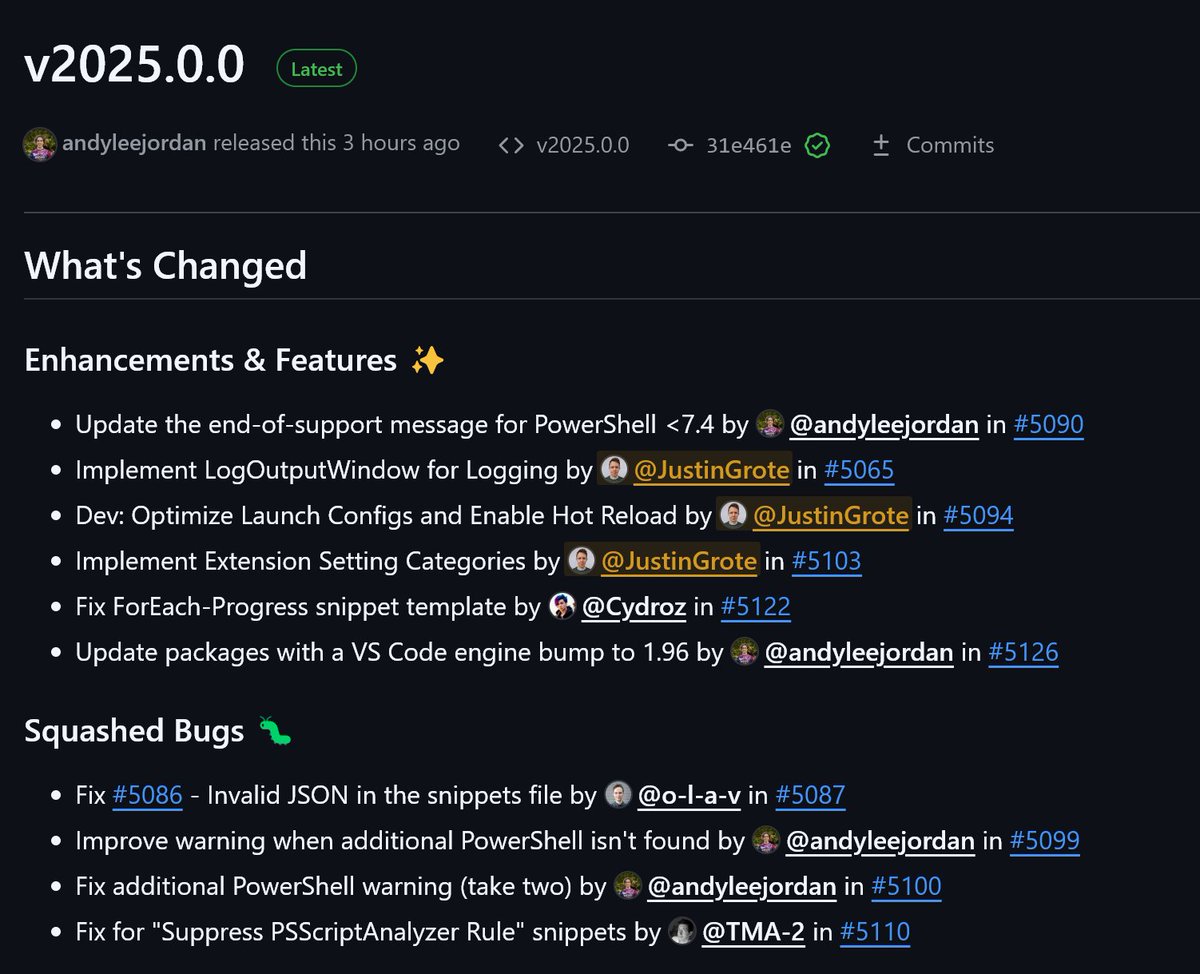Click the green verified checkmark badge
Image resolution: width=1200 pixels, height=974 pixels.
pyautogui.click(x=817, y=146)
